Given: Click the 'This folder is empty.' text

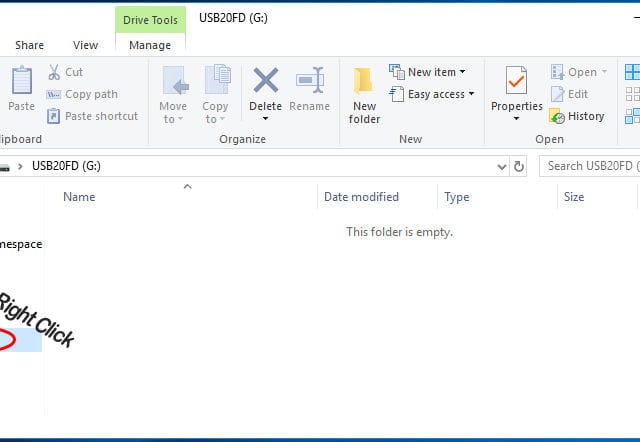Looking at the screenshot, I should [x=399, y=232].
